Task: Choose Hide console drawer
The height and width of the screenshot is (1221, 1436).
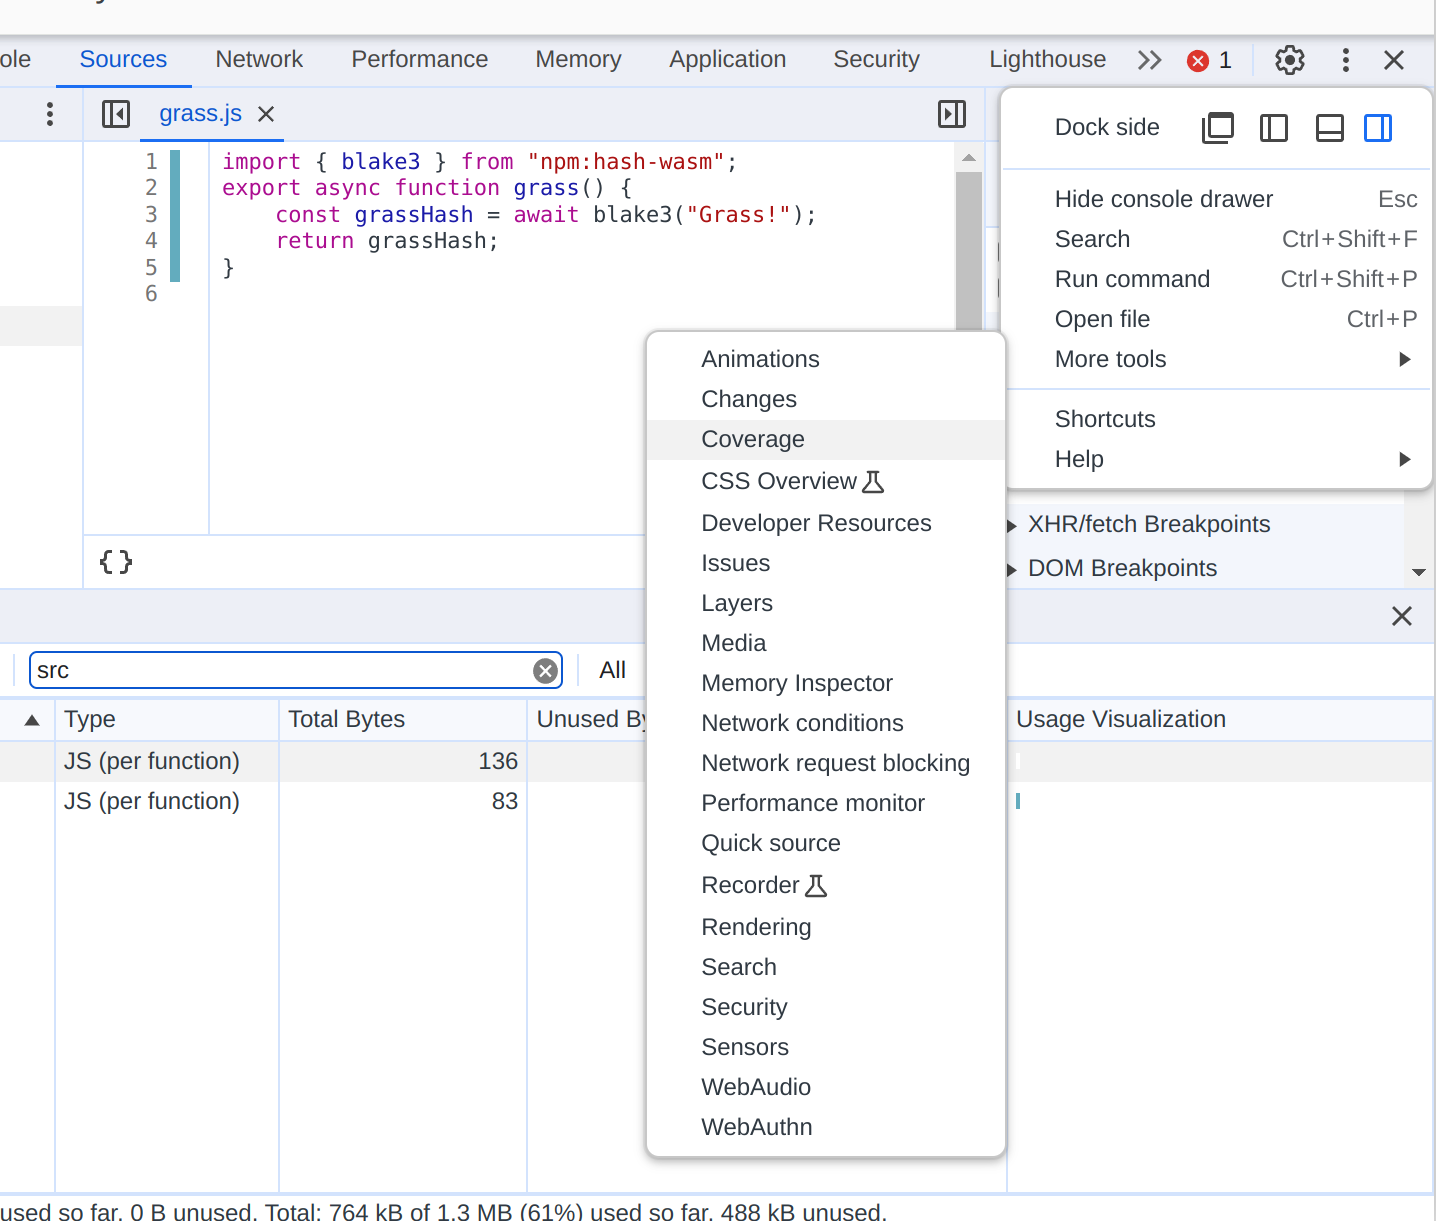Action: pyautogui.click(x=1218, y=199)
